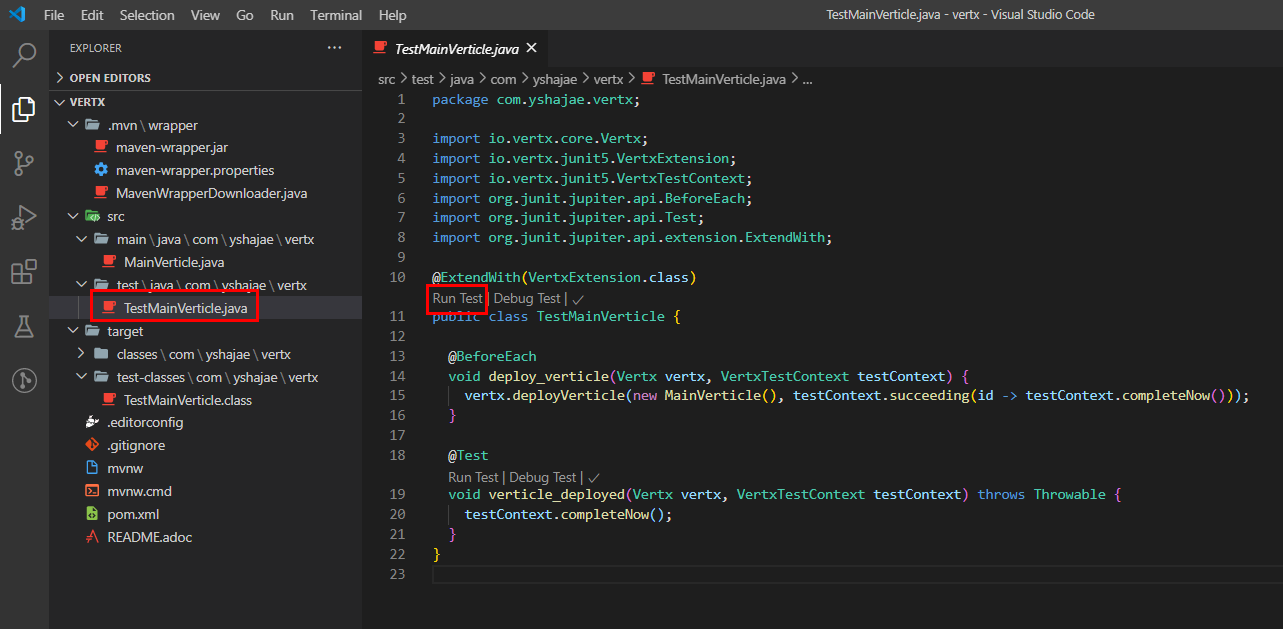
Task: Open the Search view in activity bar
Action: tap(24, 55)
